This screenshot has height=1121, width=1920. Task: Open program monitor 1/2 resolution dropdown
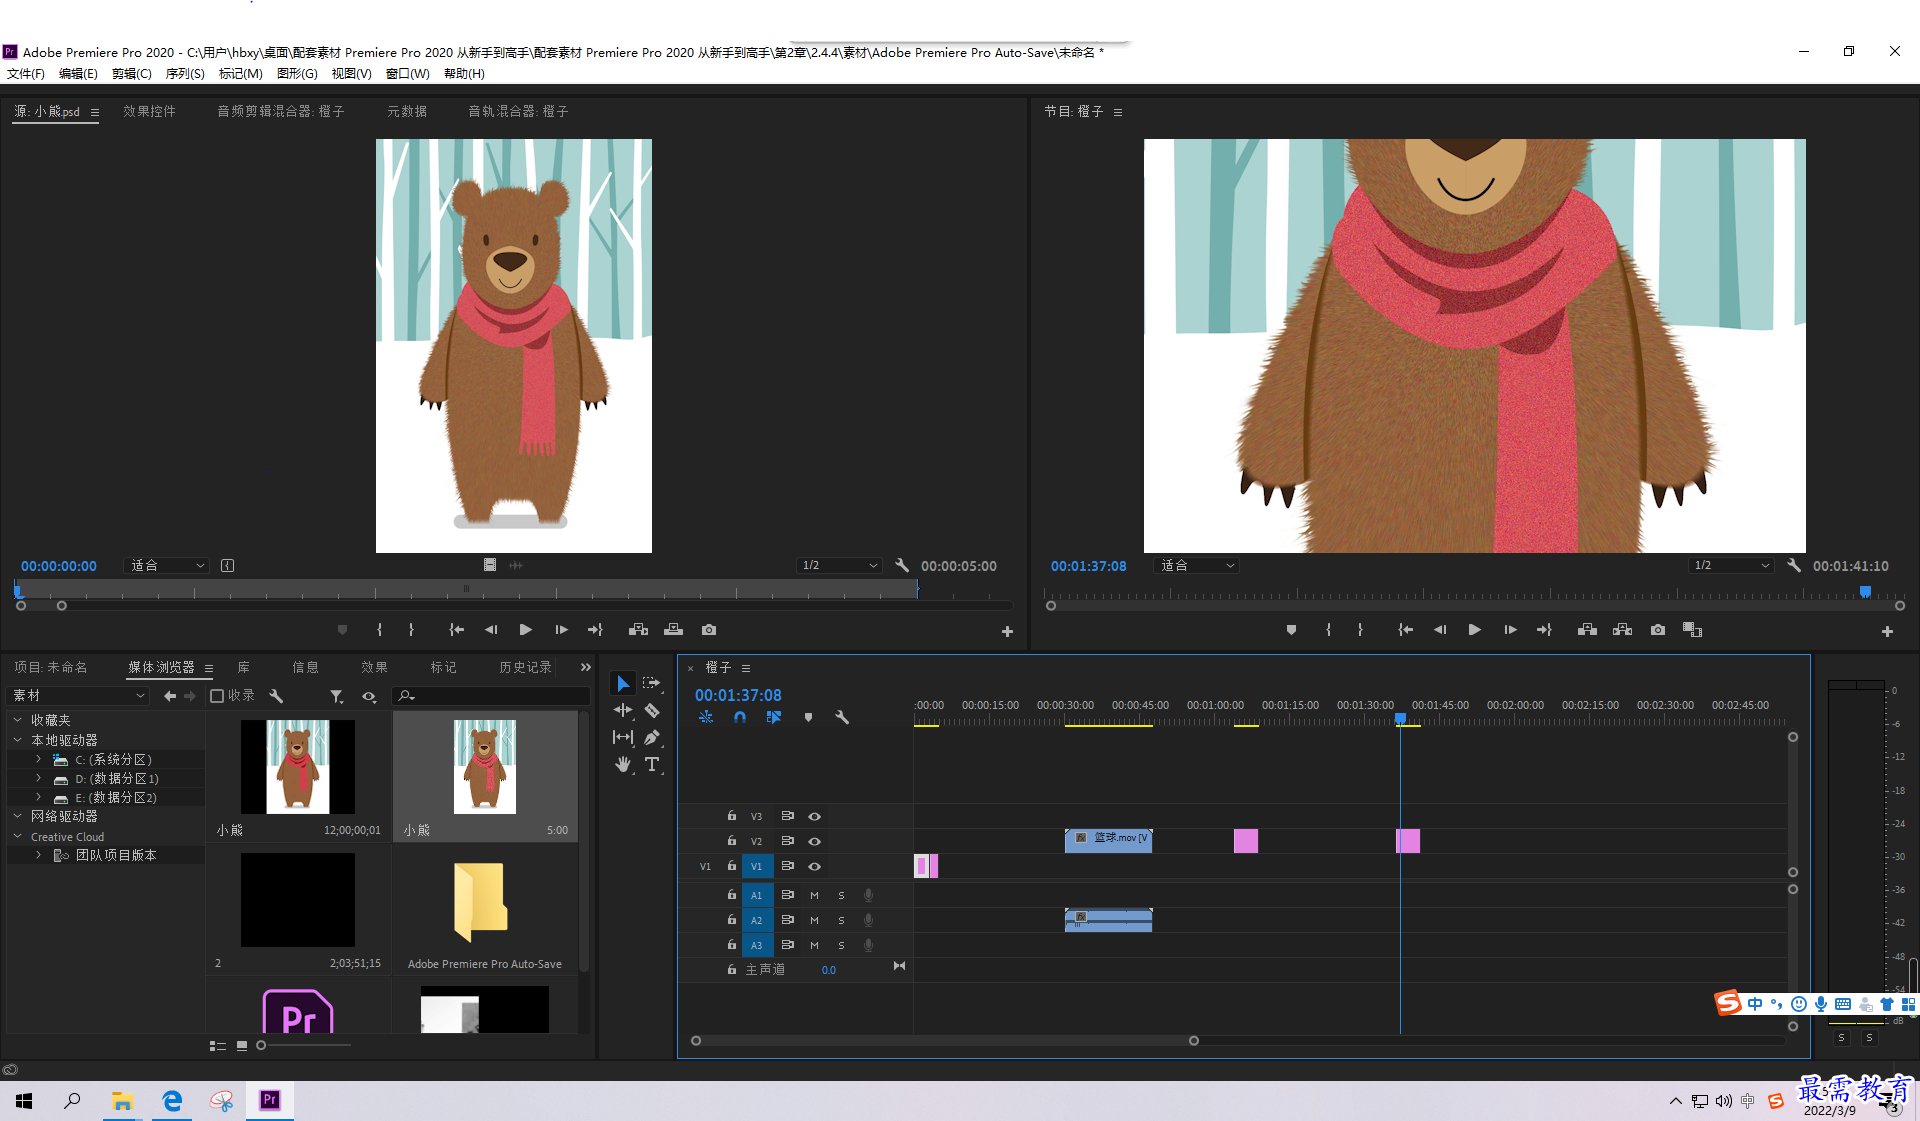click(1732, 566)
